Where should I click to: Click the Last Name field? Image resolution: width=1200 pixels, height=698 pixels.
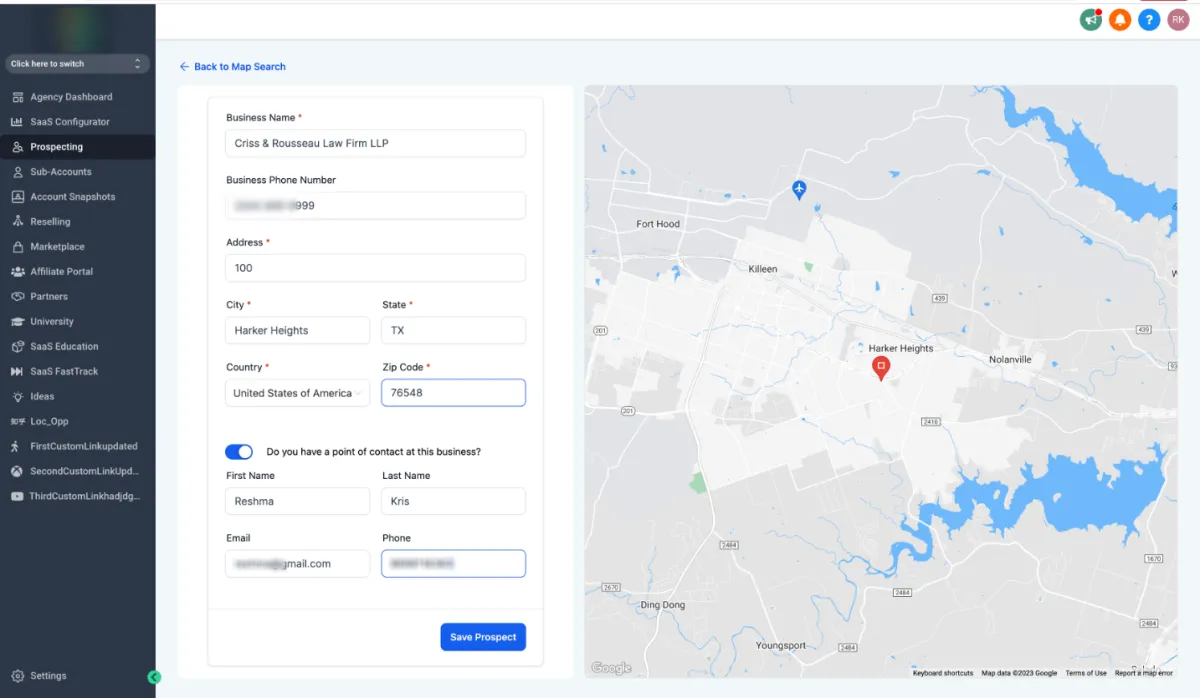tap(454, 501)
